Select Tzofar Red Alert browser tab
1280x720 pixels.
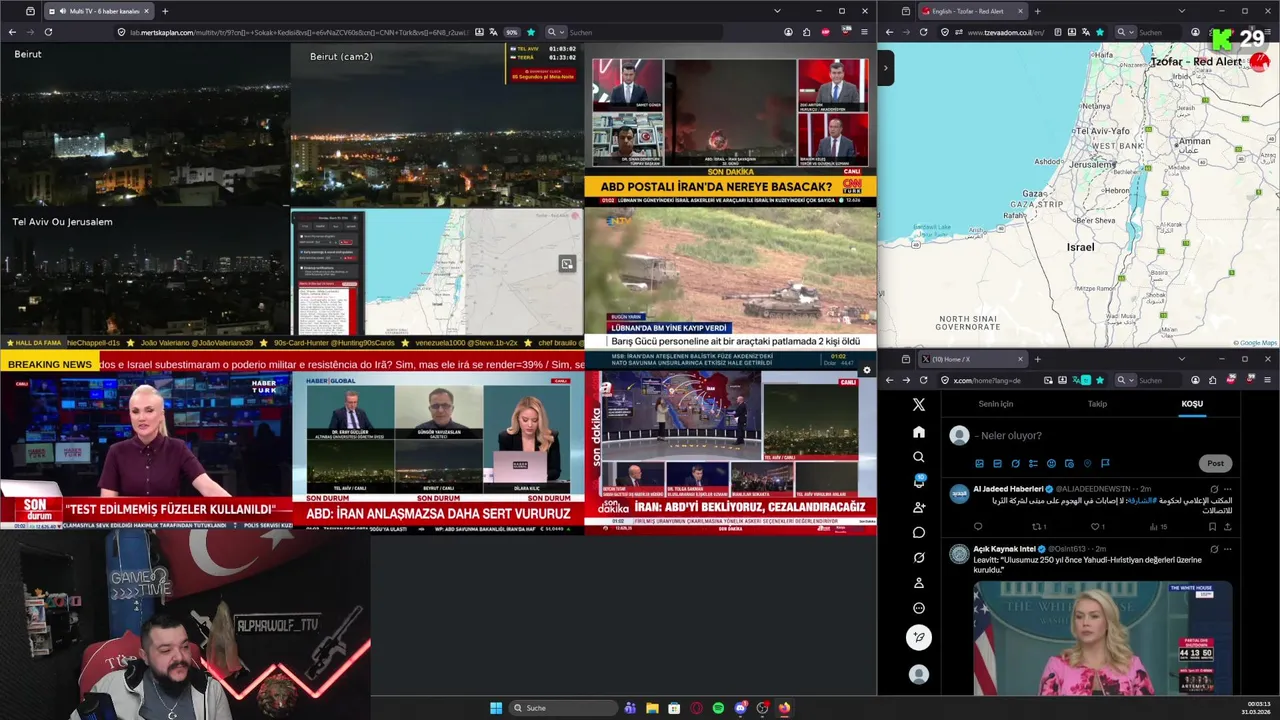(x=973, y=11)
